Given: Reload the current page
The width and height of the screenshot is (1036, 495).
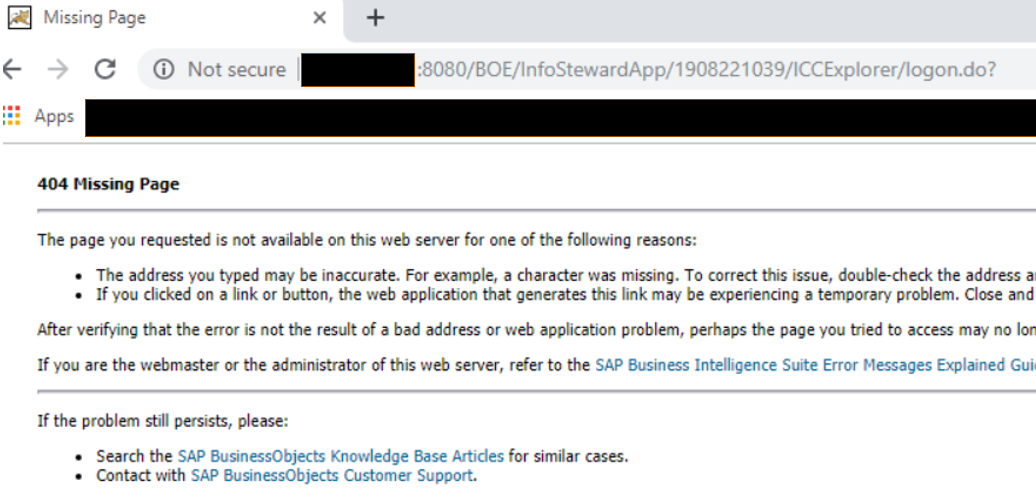Looking at the screenshot, I should click(x=105, y=69).
